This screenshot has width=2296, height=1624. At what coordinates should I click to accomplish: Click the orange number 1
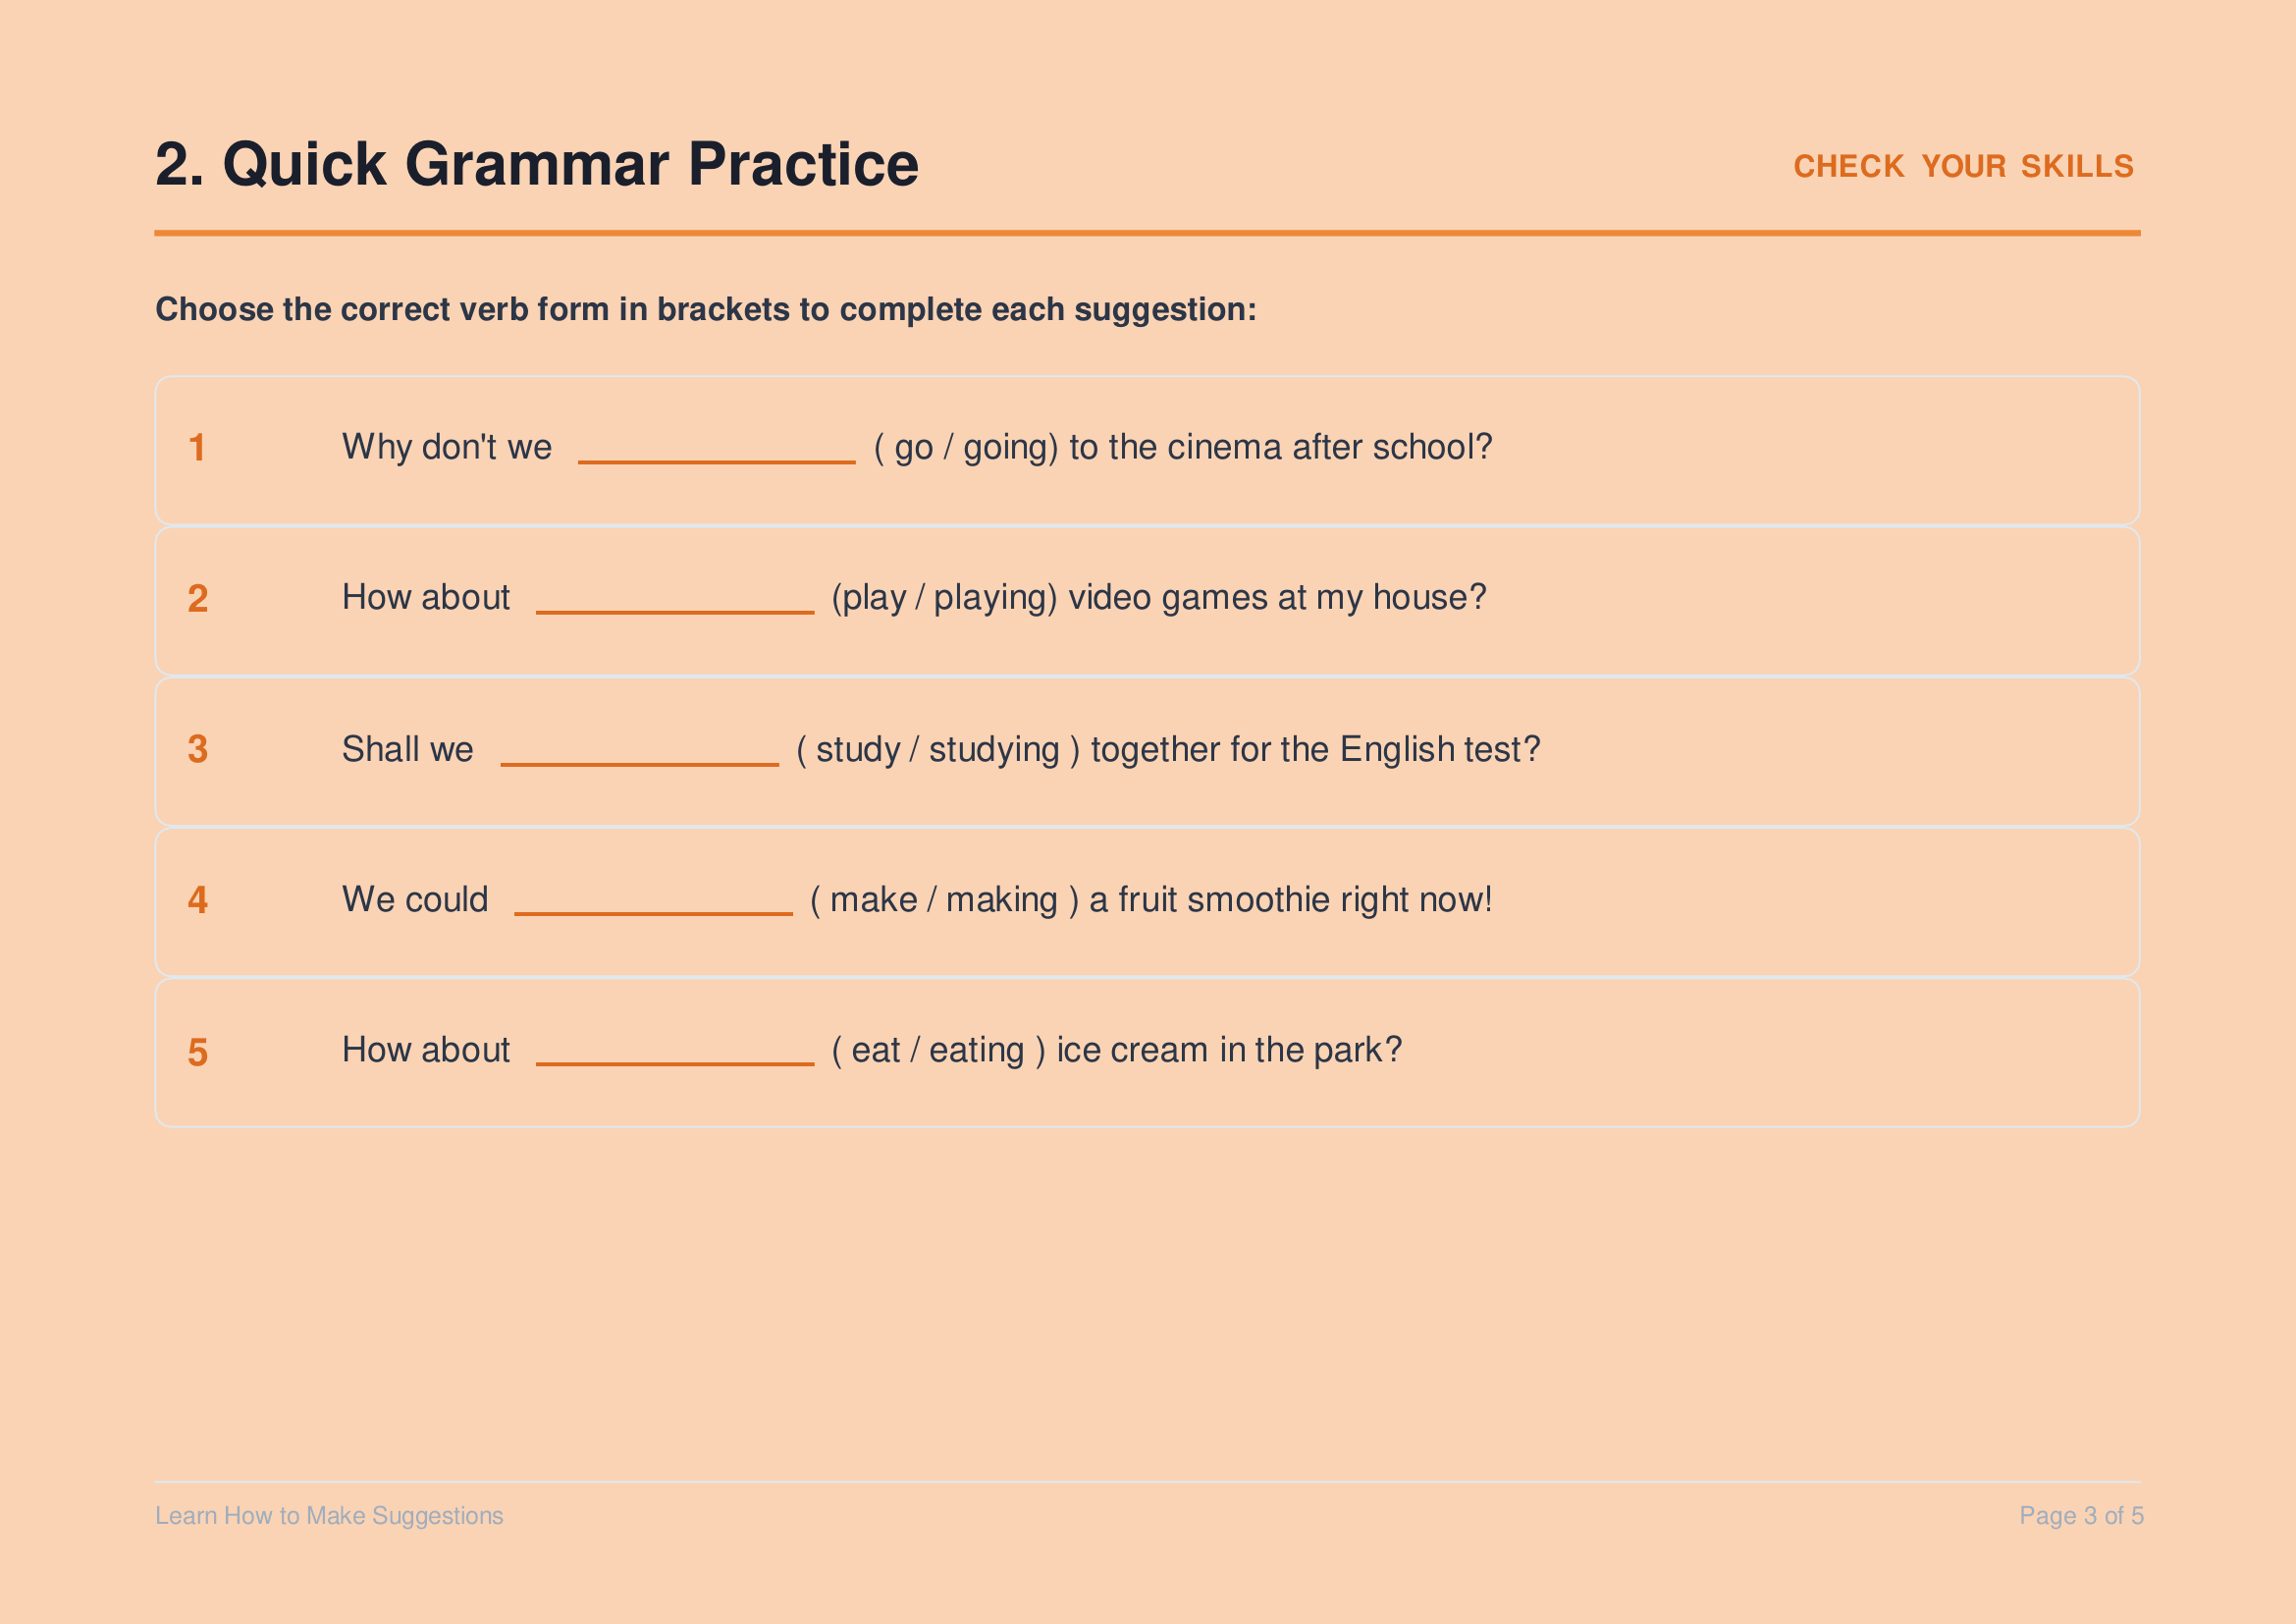point(197,447)
